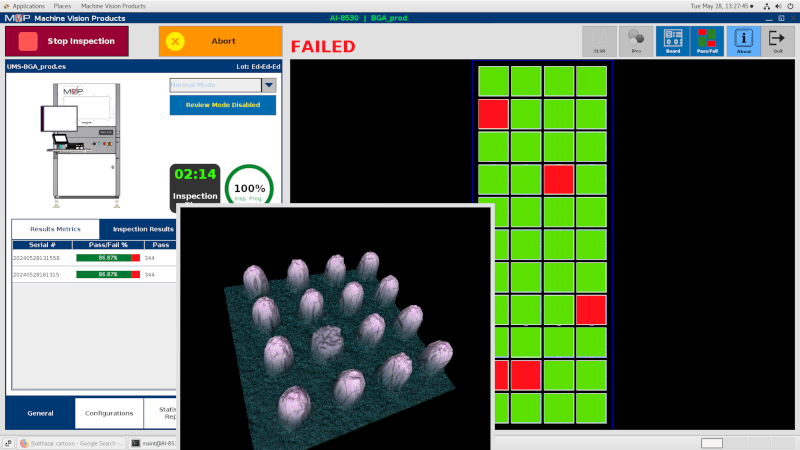
Task: Click the AI-8530 | BGA_prod title text
Action: (x=368, y=18)
